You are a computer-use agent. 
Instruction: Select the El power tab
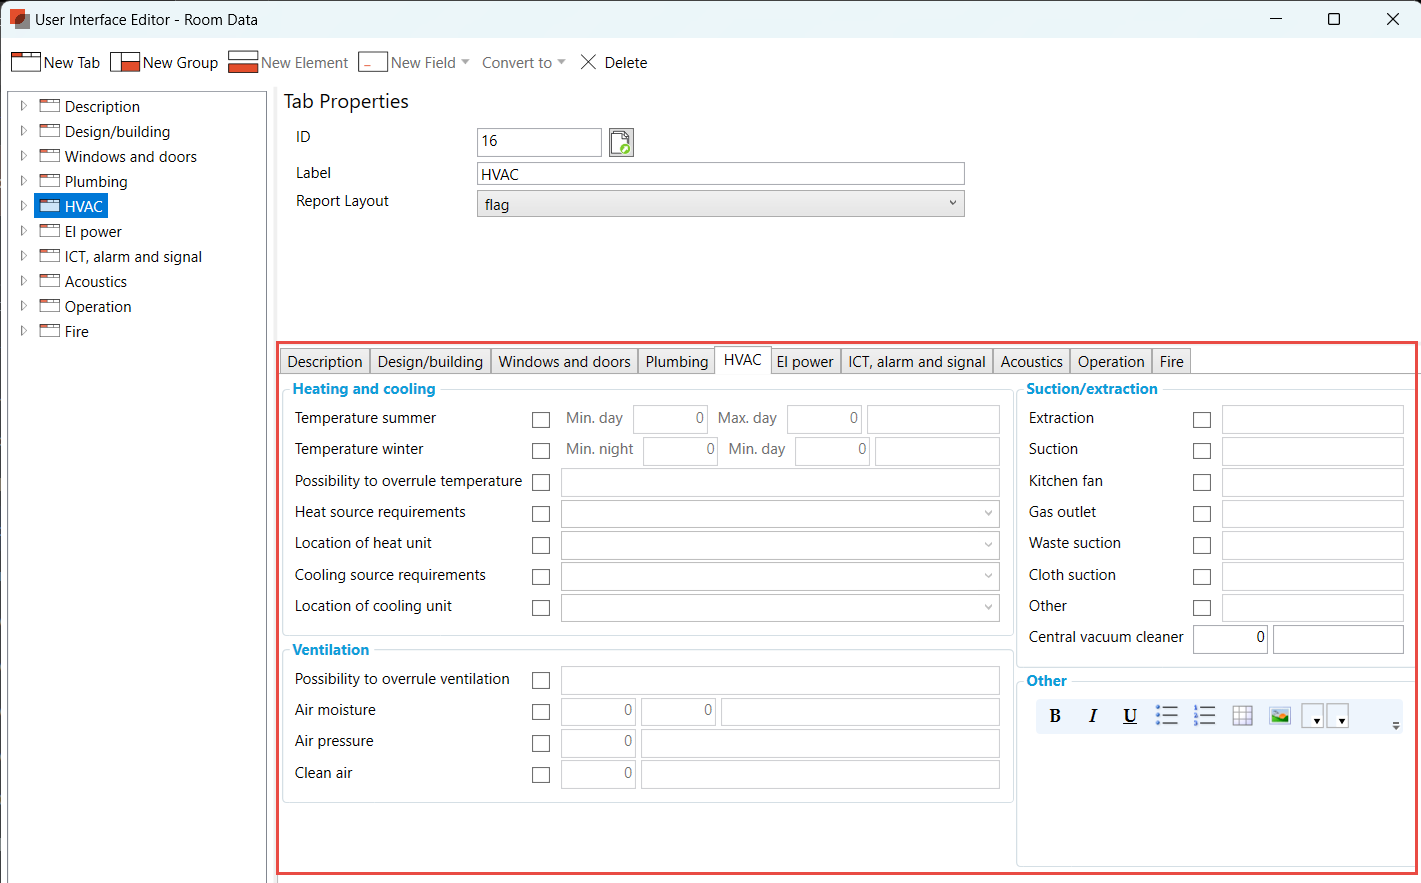[805, 361]
